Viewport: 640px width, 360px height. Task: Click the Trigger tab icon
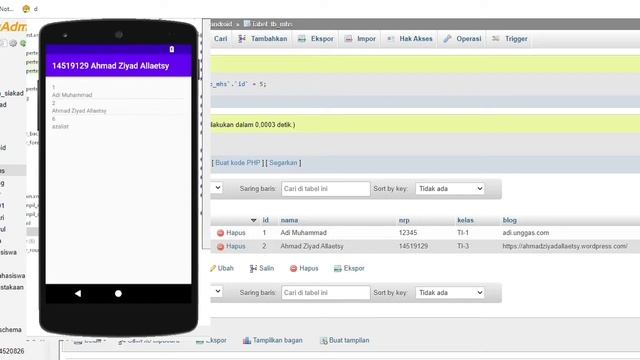(496, 39)
